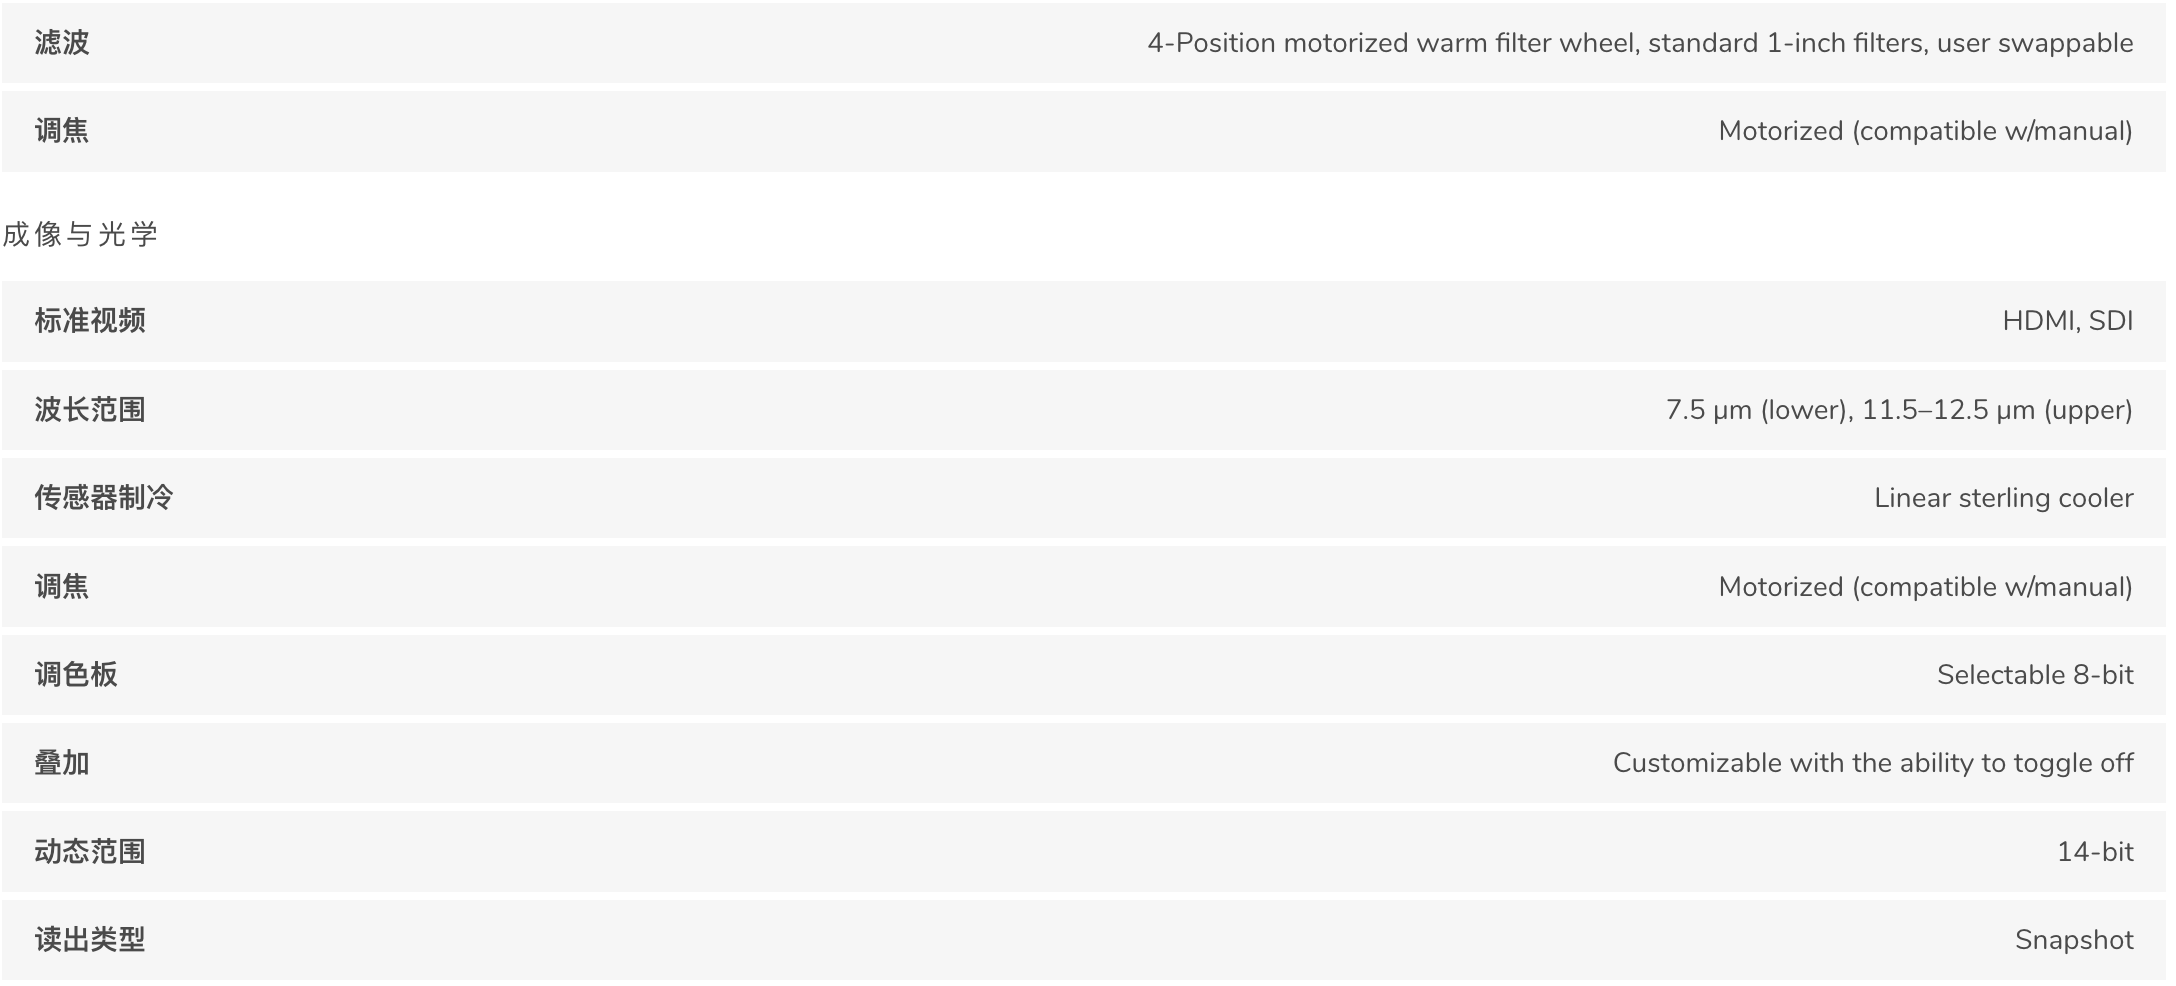Click the 叠加 label
This screenshot has height=986, width=2176.
tap(62, 763)
